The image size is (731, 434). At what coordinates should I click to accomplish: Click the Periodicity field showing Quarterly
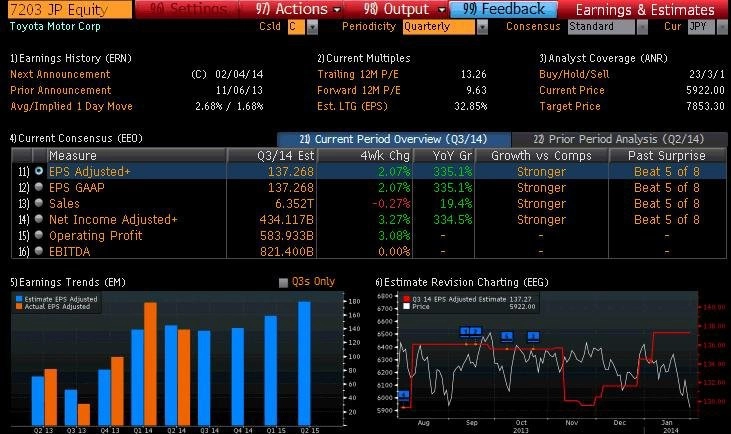439,27
